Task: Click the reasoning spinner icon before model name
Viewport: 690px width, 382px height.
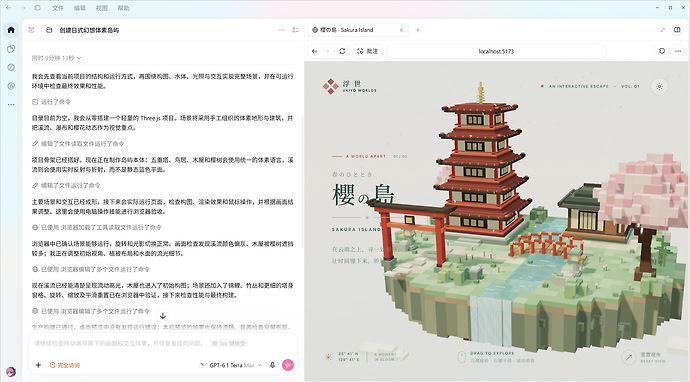Action: pos(202,365)
